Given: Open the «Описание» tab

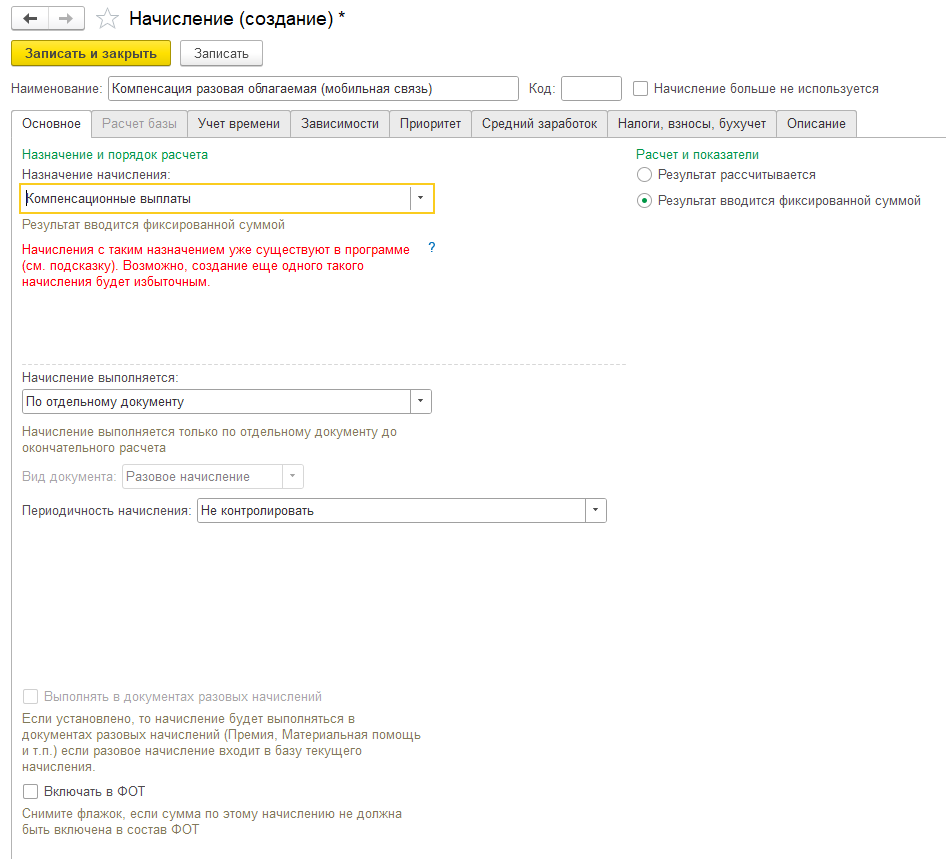Looking at the screenshot, I should click(x=816, y=124).
